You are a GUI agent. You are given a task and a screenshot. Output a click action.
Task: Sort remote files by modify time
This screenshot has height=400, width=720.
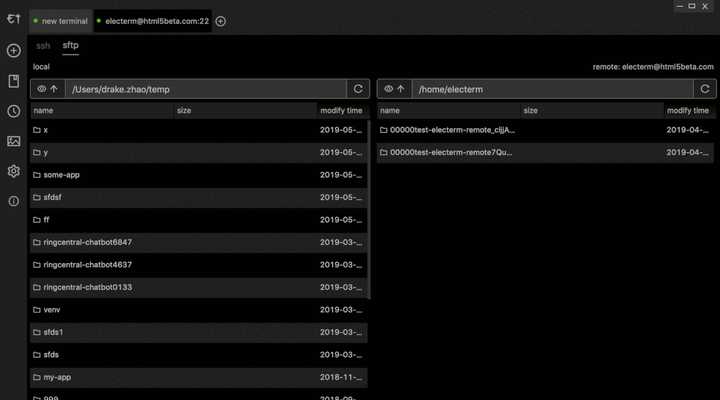[688, 111]
